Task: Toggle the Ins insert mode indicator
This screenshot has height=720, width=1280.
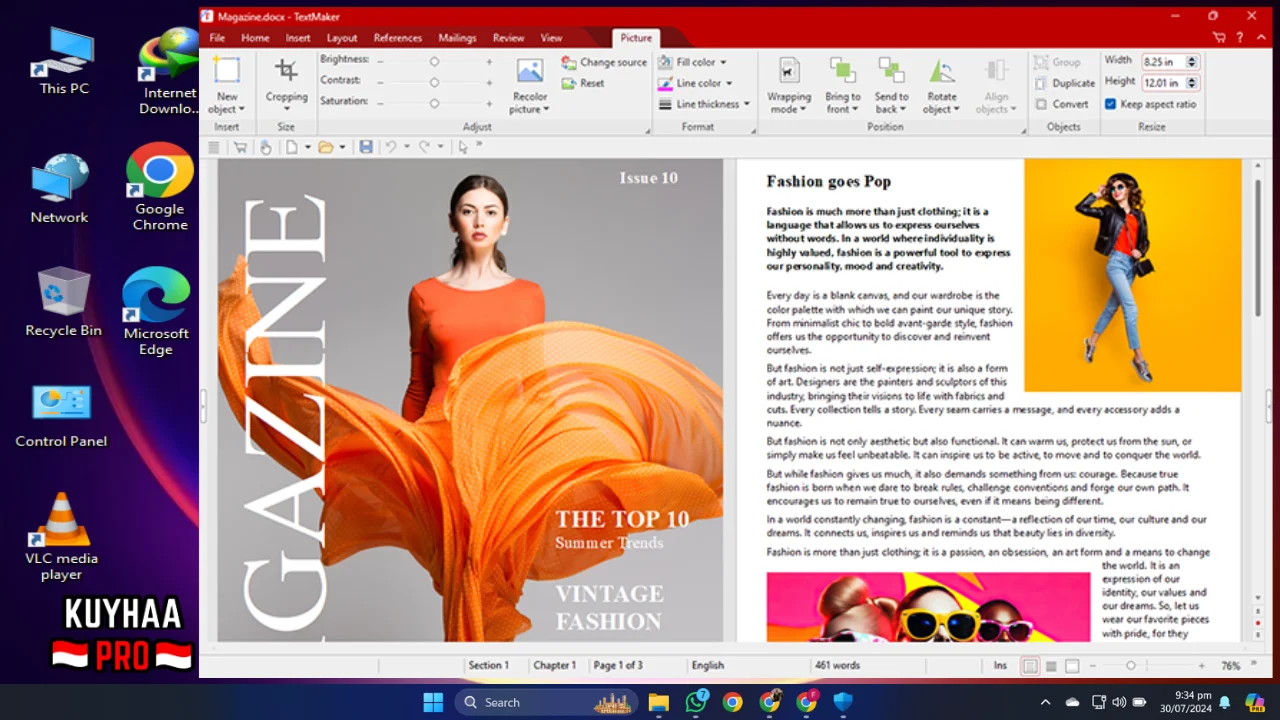Action: click(1000, 665)
